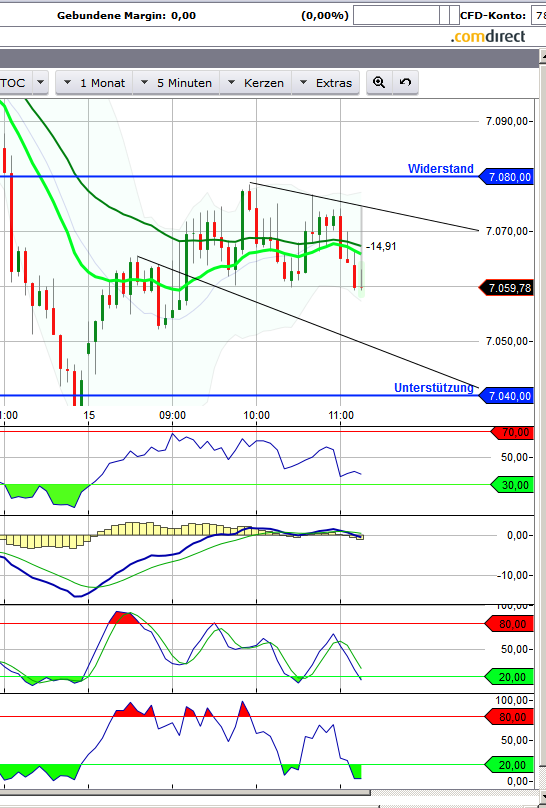Open the 5 Minuten interval dropdown

coord(176,83)
